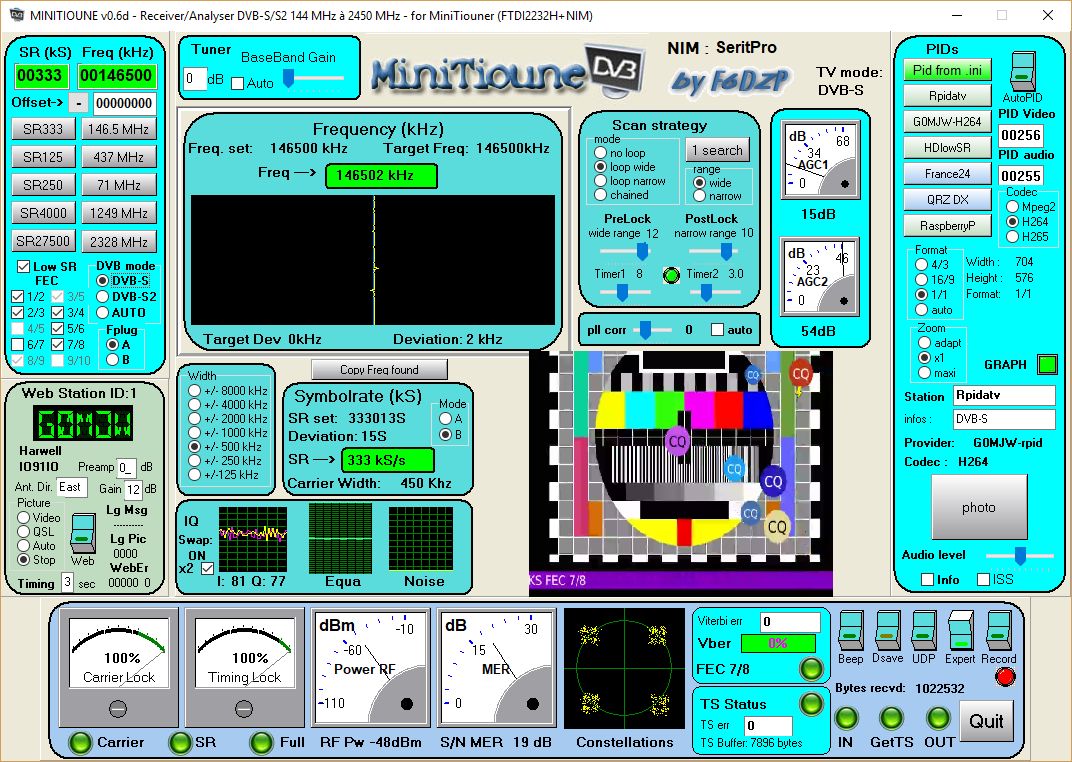Click the red Record indicator LED
Screen dimensions: 1072x762
coord(1005,677)
